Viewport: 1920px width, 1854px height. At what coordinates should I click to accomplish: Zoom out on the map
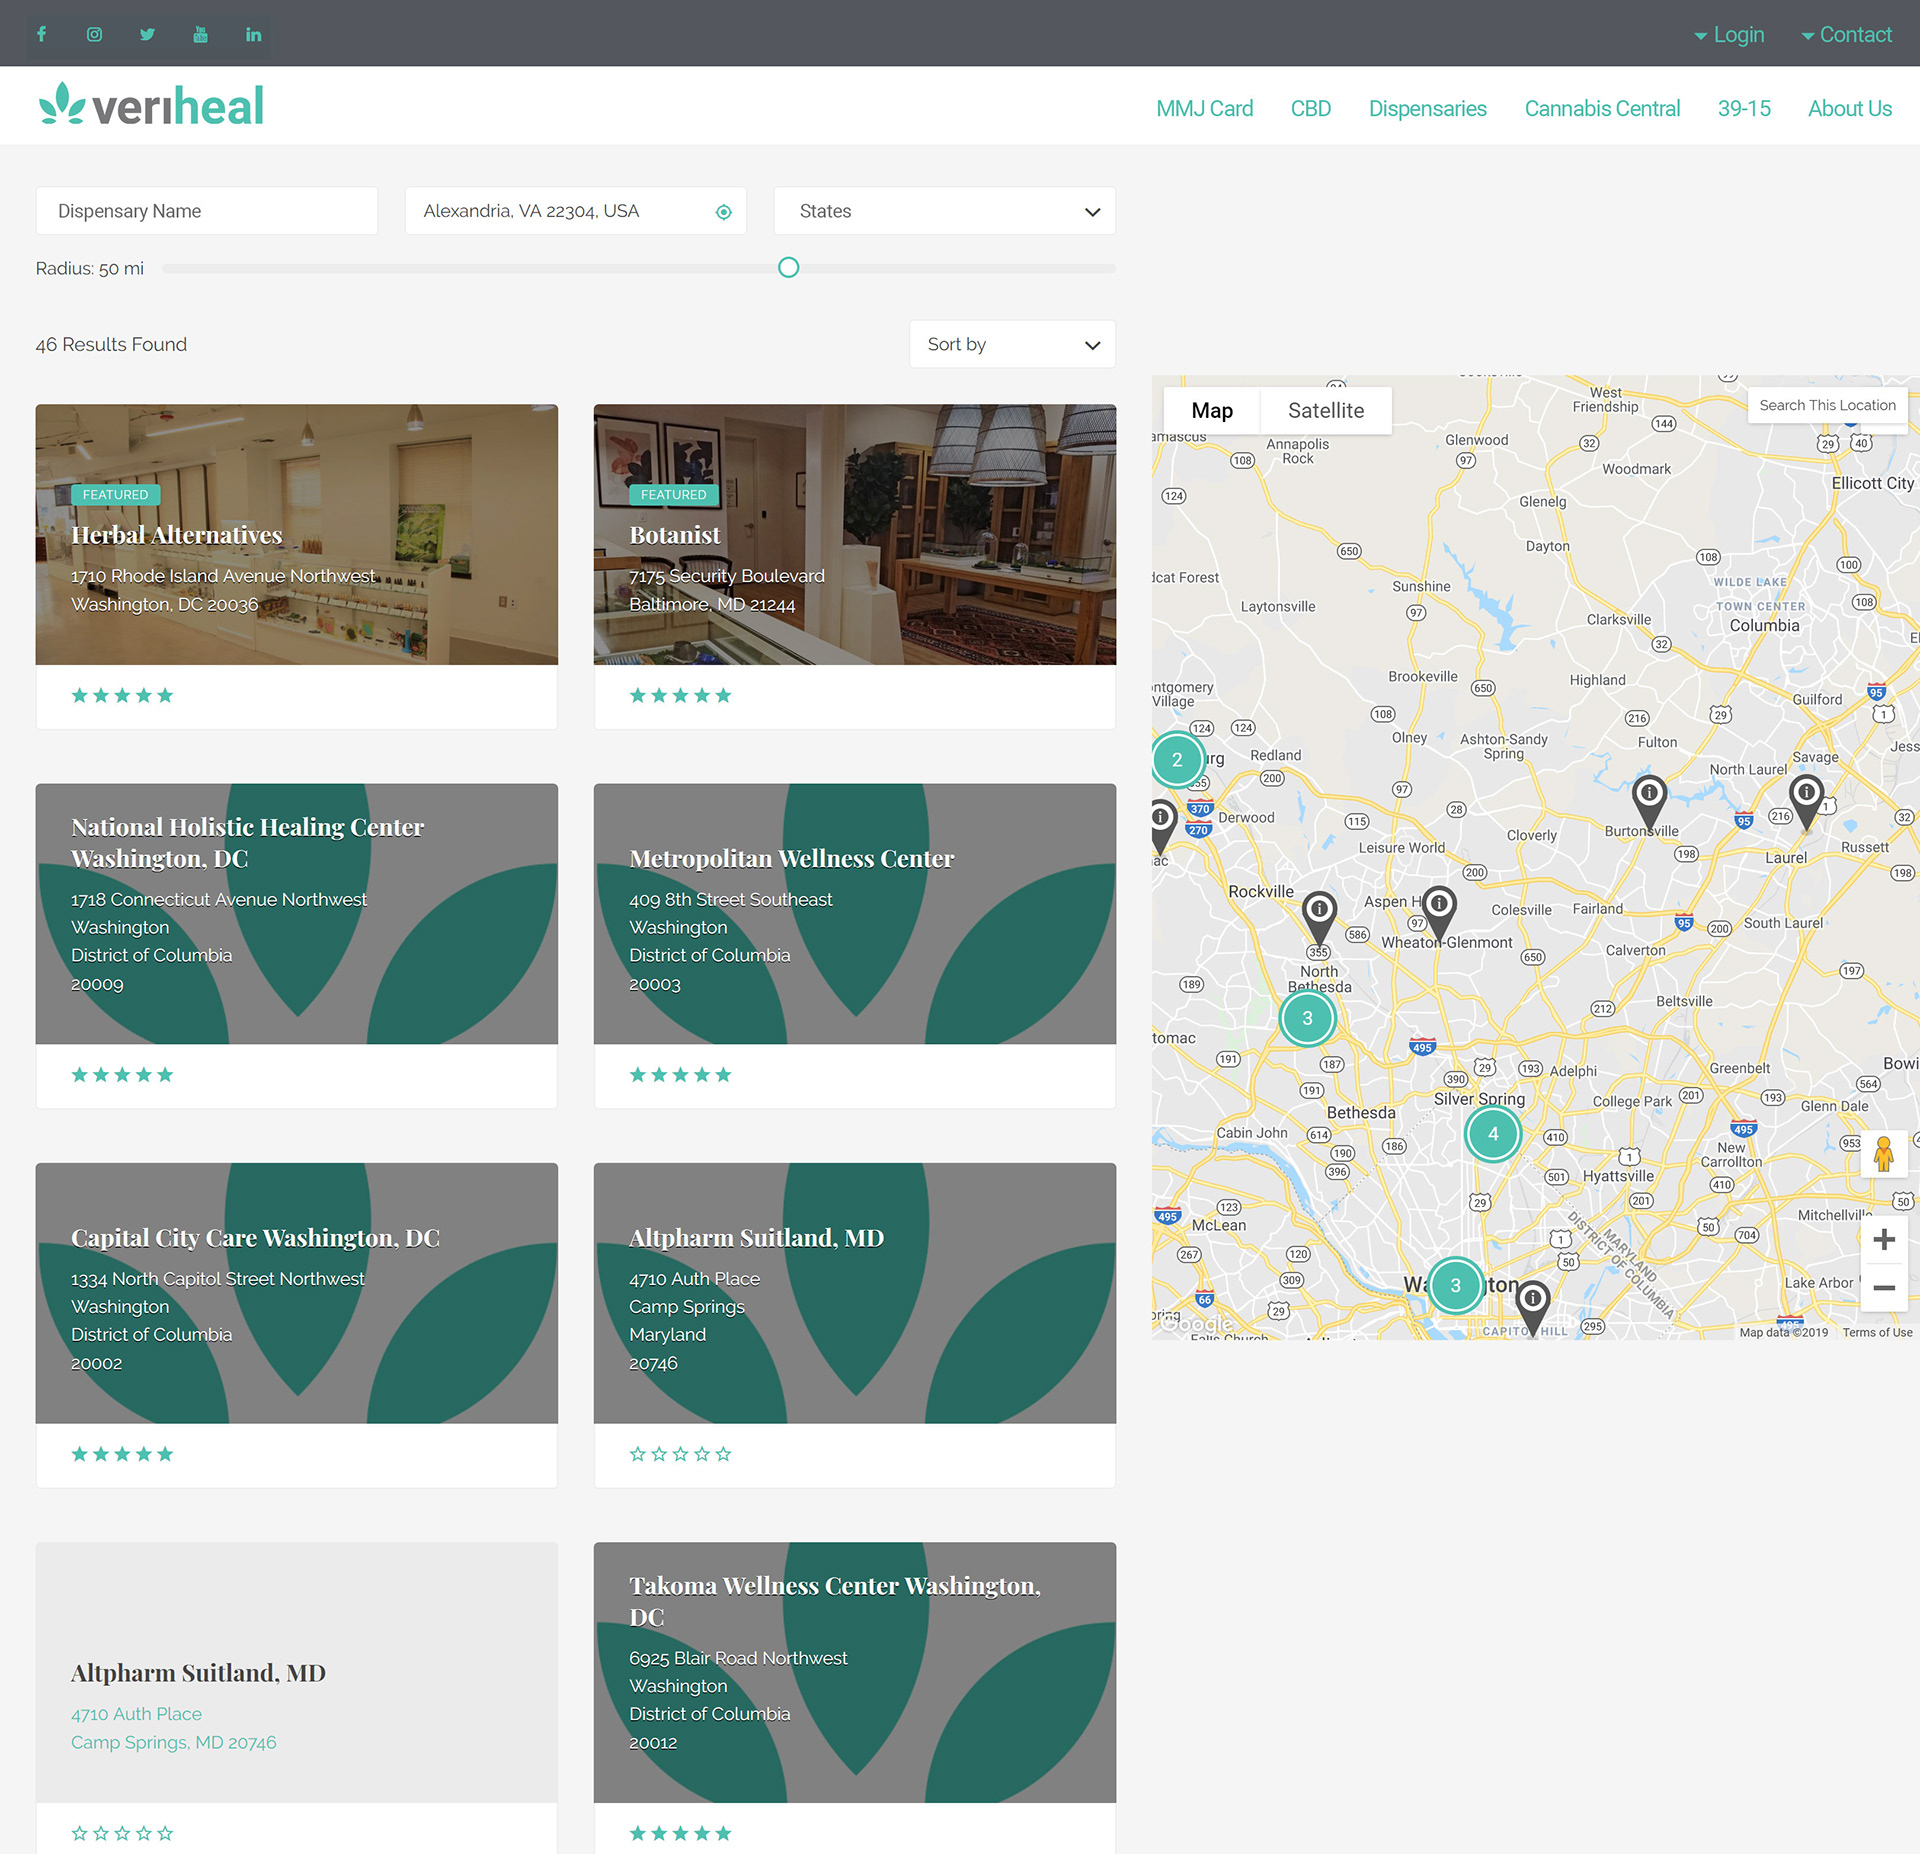click(x=1884, y=1288)
